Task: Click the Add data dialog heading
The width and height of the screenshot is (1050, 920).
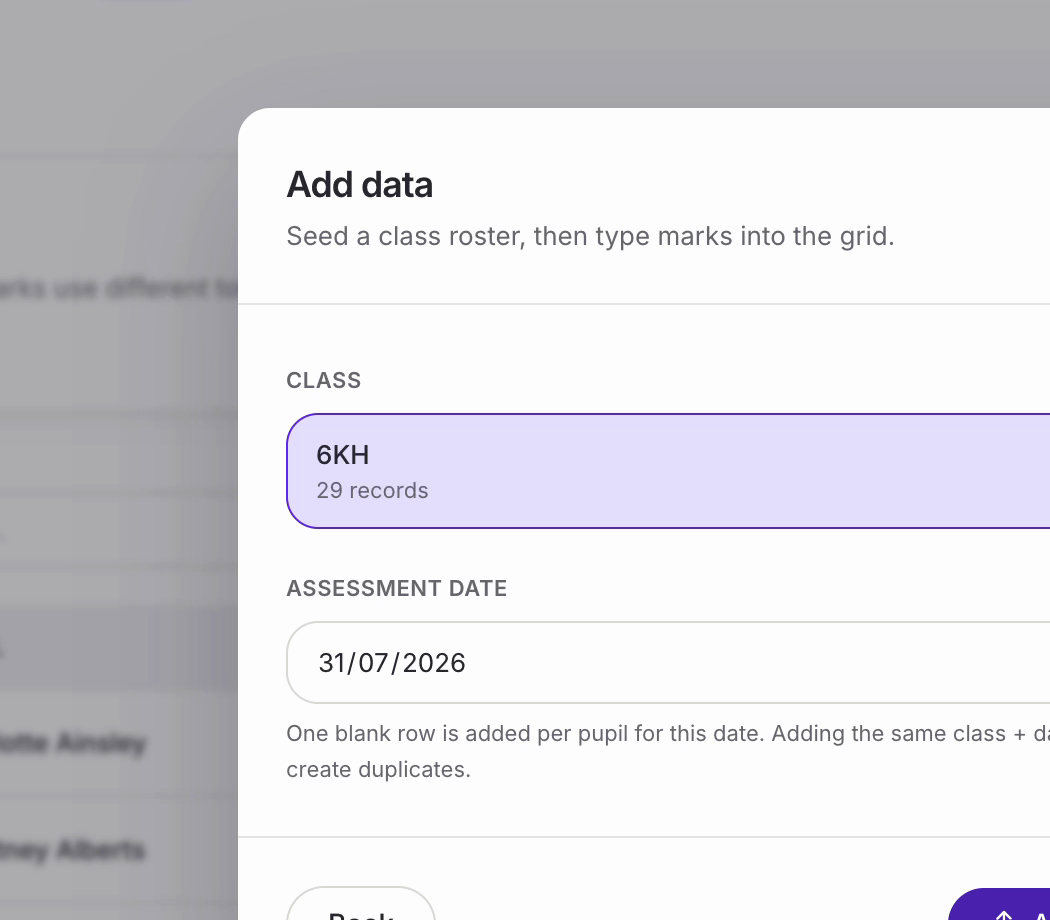Action: tap(360, 185)
